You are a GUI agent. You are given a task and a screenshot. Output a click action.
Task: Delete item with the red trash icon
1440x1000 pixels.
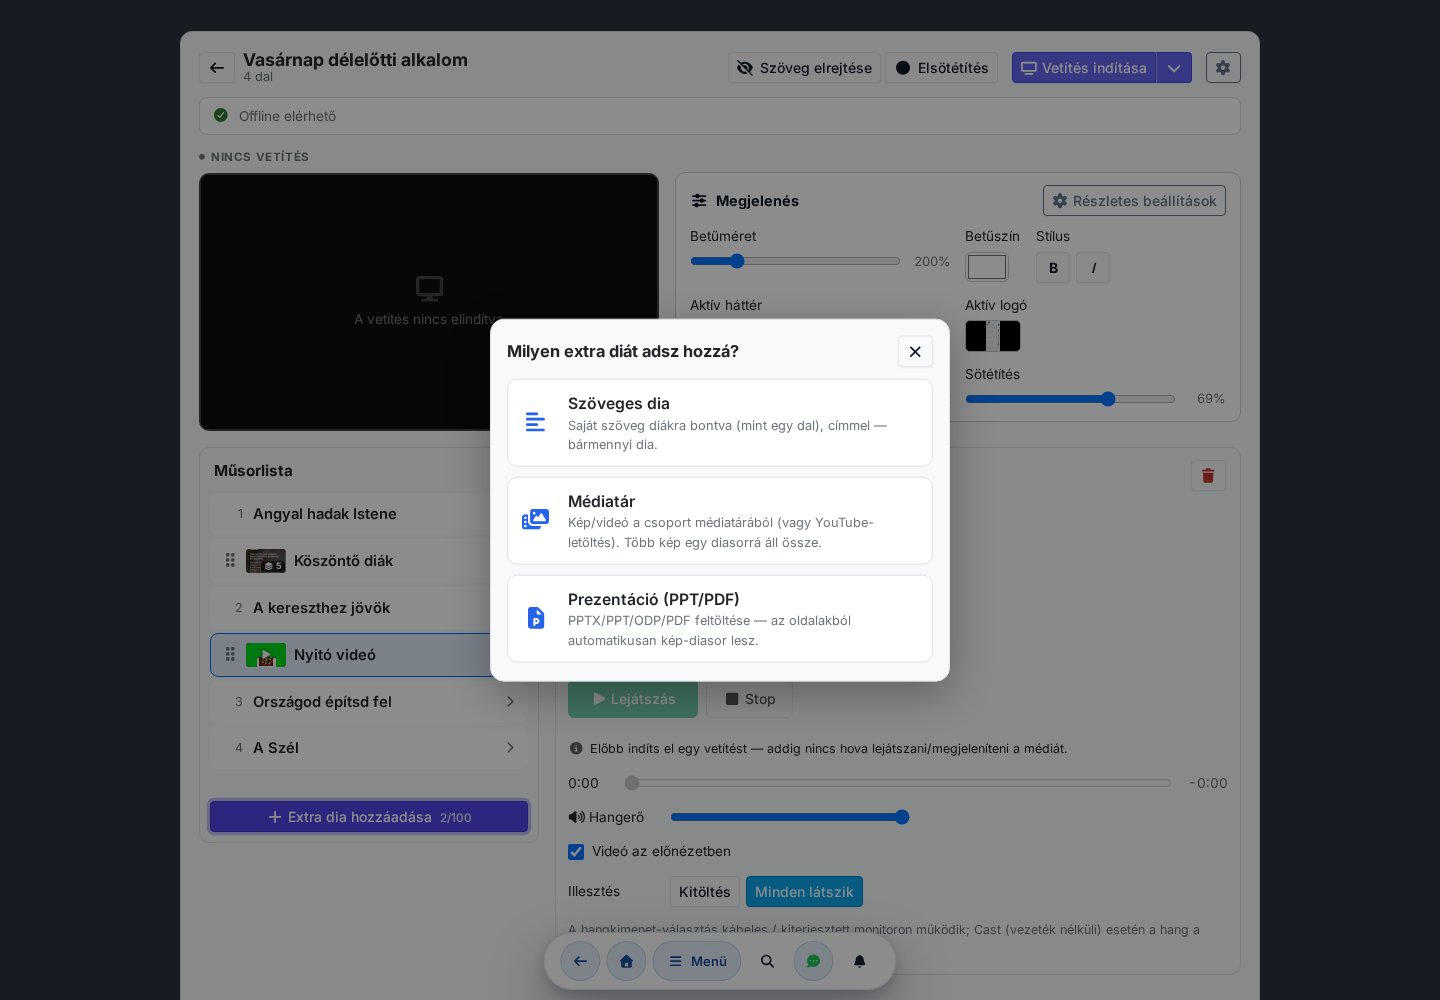click(1208, 476)
